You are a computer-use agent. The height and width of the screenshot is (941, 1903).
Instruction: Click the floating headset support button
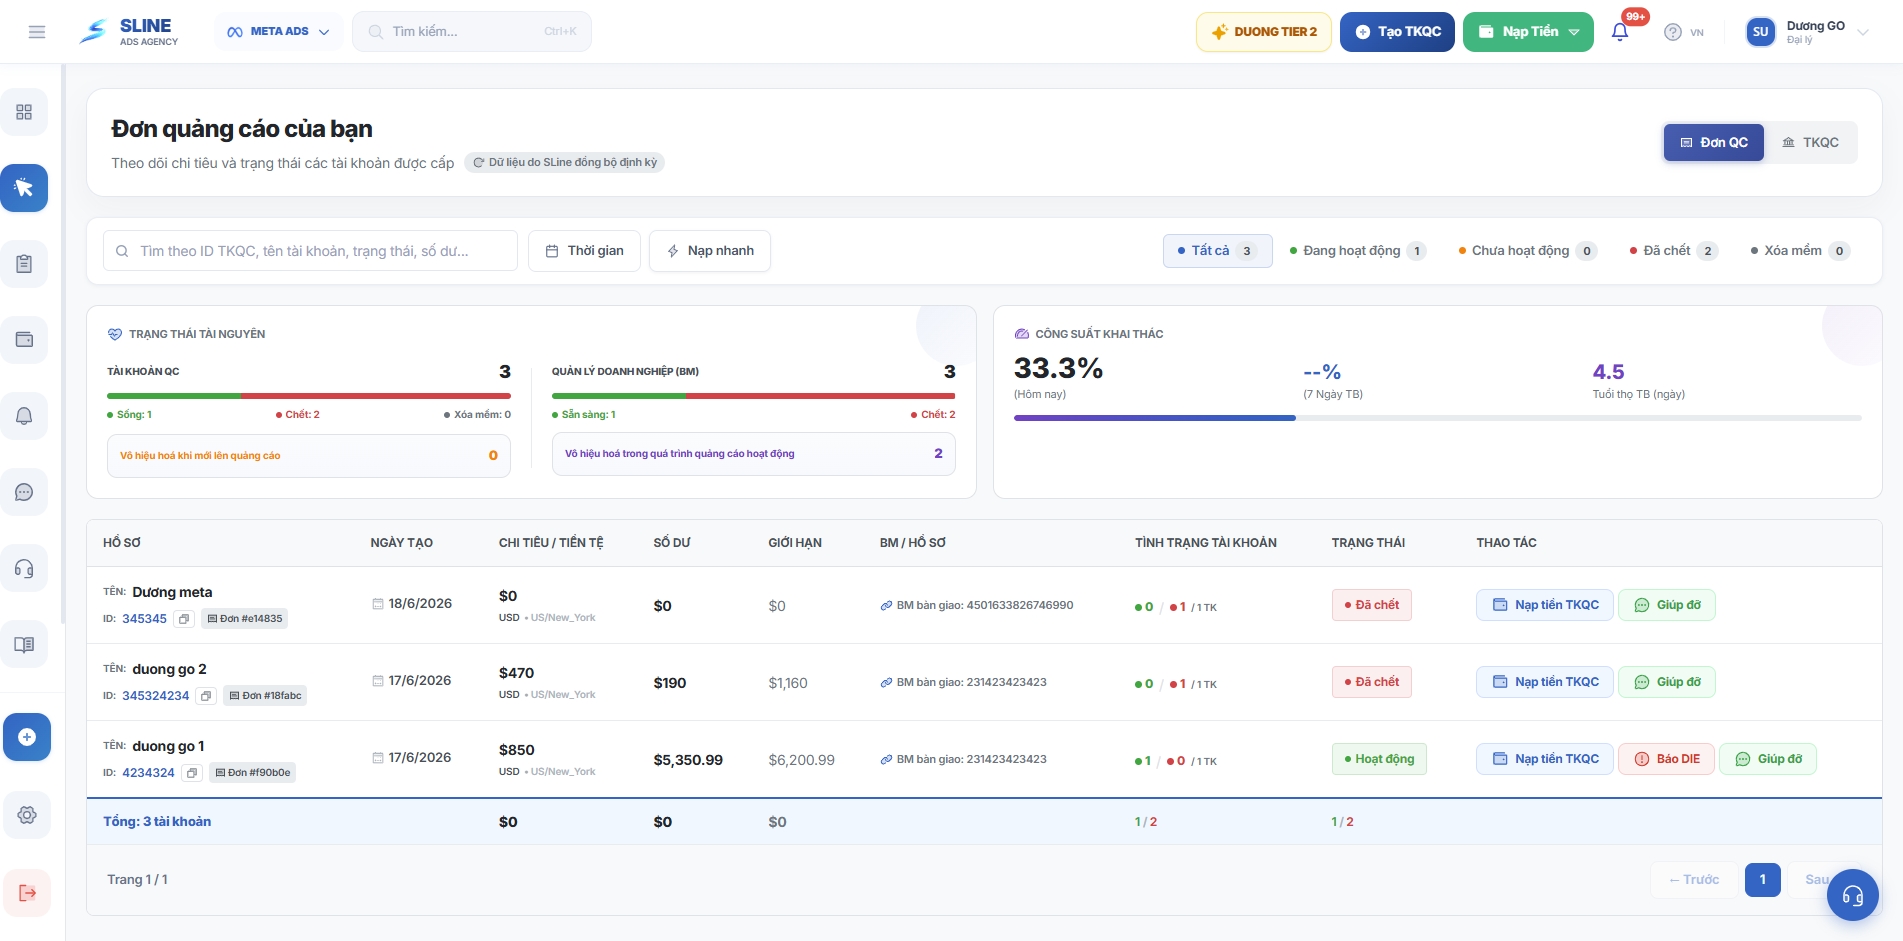(1853, 895)
